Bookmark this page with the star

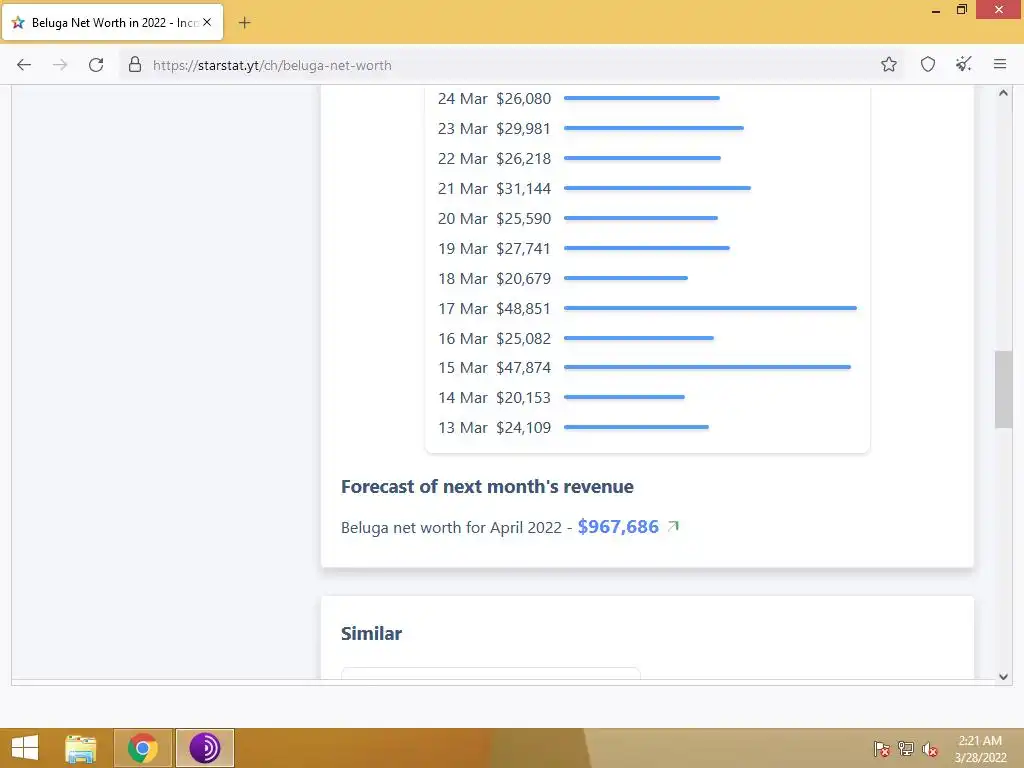889,64
